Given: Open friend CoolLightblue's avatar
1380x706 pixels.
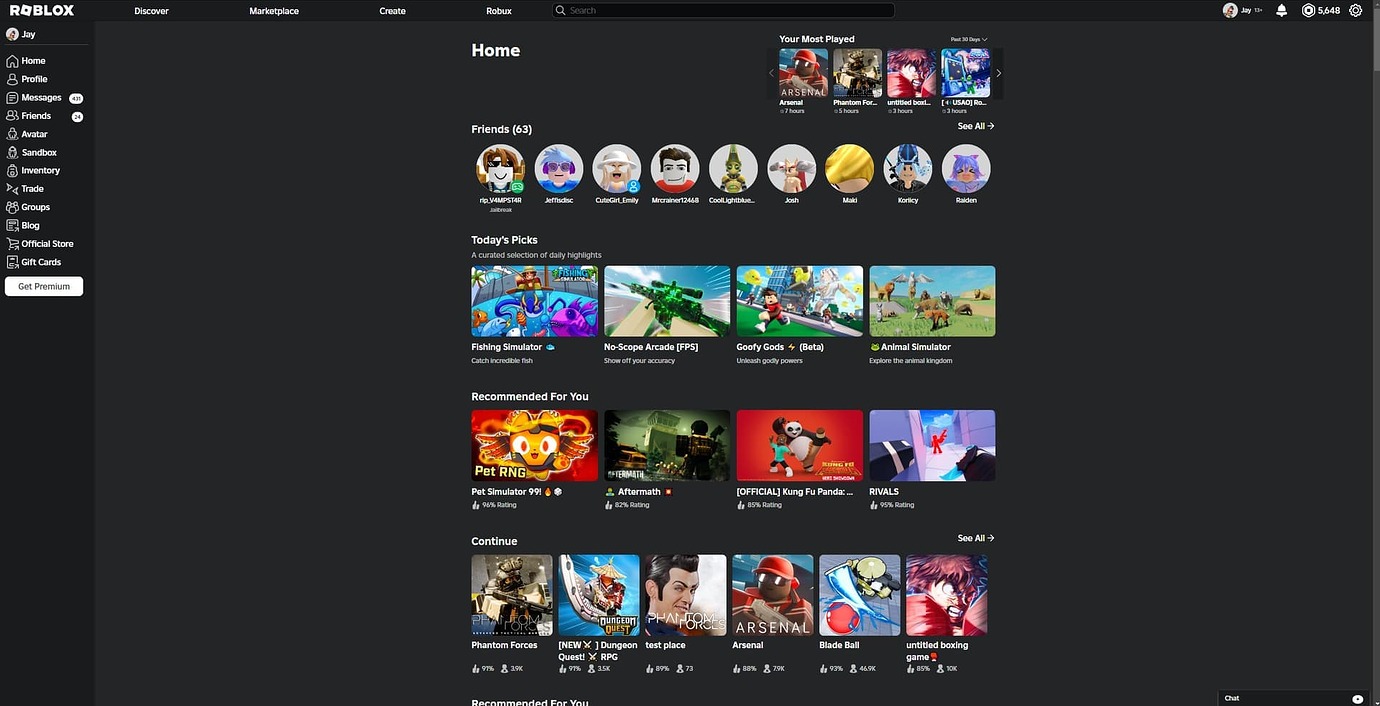Looking at the screenshot, I should point(733,169).
